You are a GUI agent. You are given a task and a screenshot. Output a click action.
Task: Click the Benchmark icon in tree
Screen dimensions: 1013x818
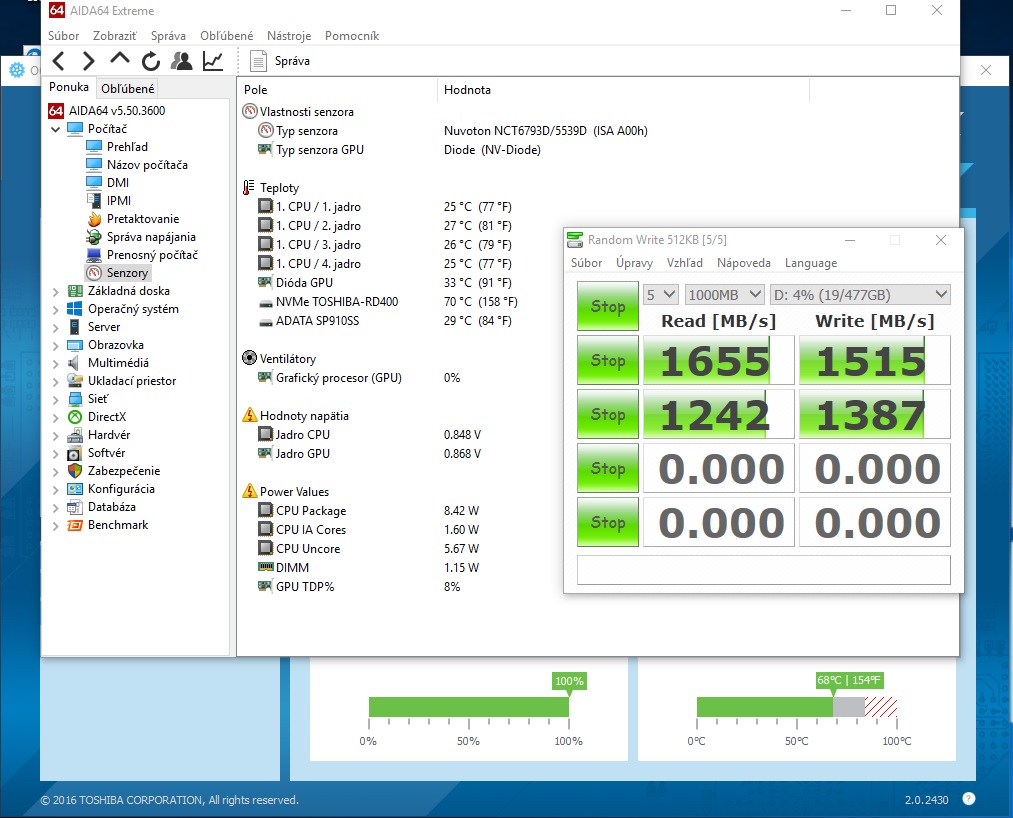click(x=75, y=525)
